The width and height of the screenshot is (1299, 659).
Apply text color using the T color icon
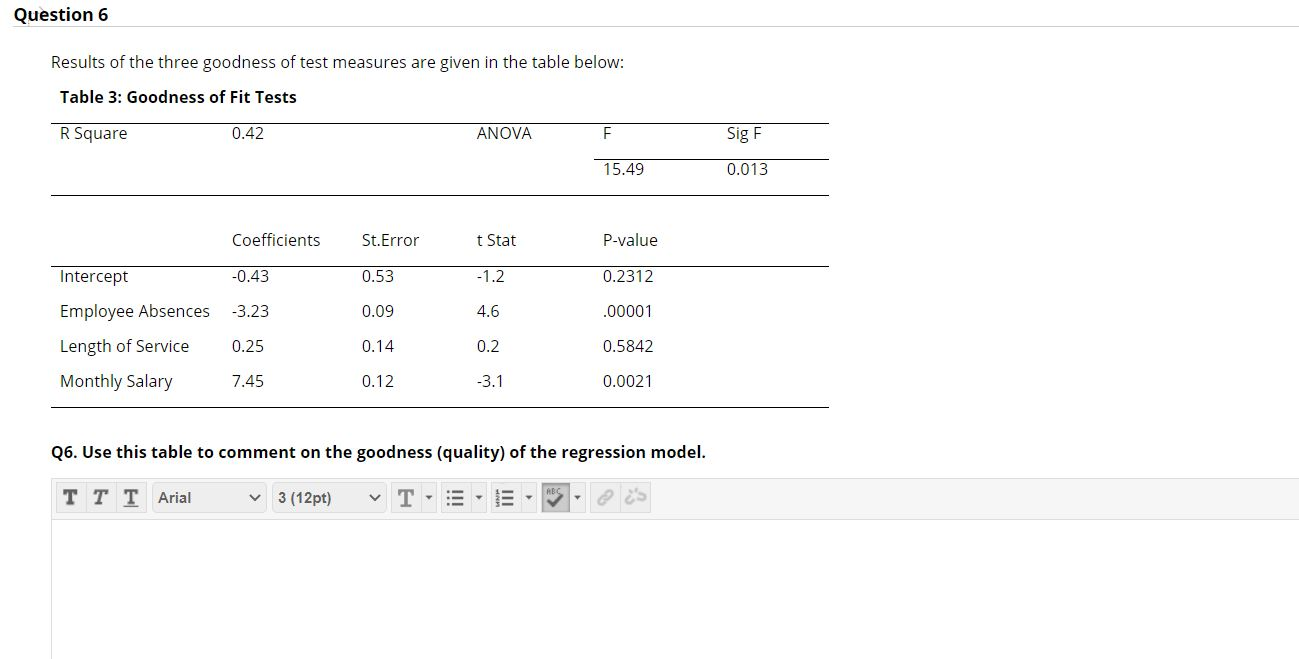coord(406,497)
